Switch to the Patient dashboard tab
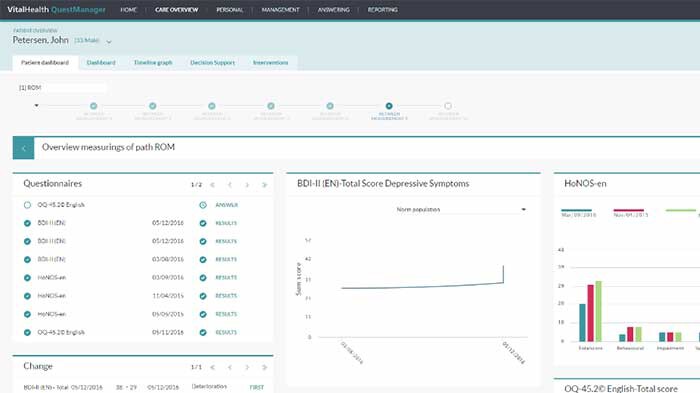The height and width of the screenshot is (393, 700). pyautogui.click(x=45, y=63)
